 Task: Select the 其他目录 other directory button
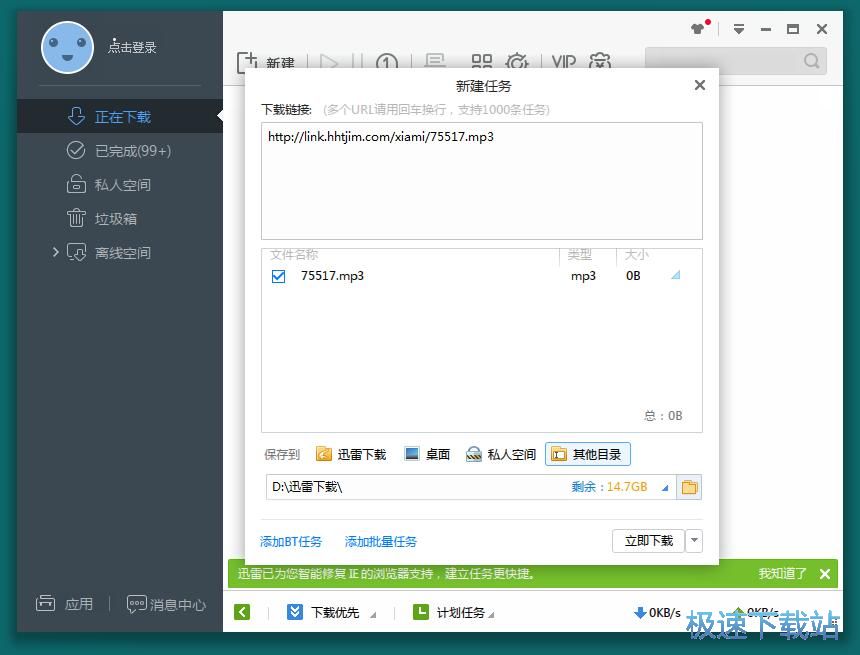pyautogui.click(x=587, y=454)
